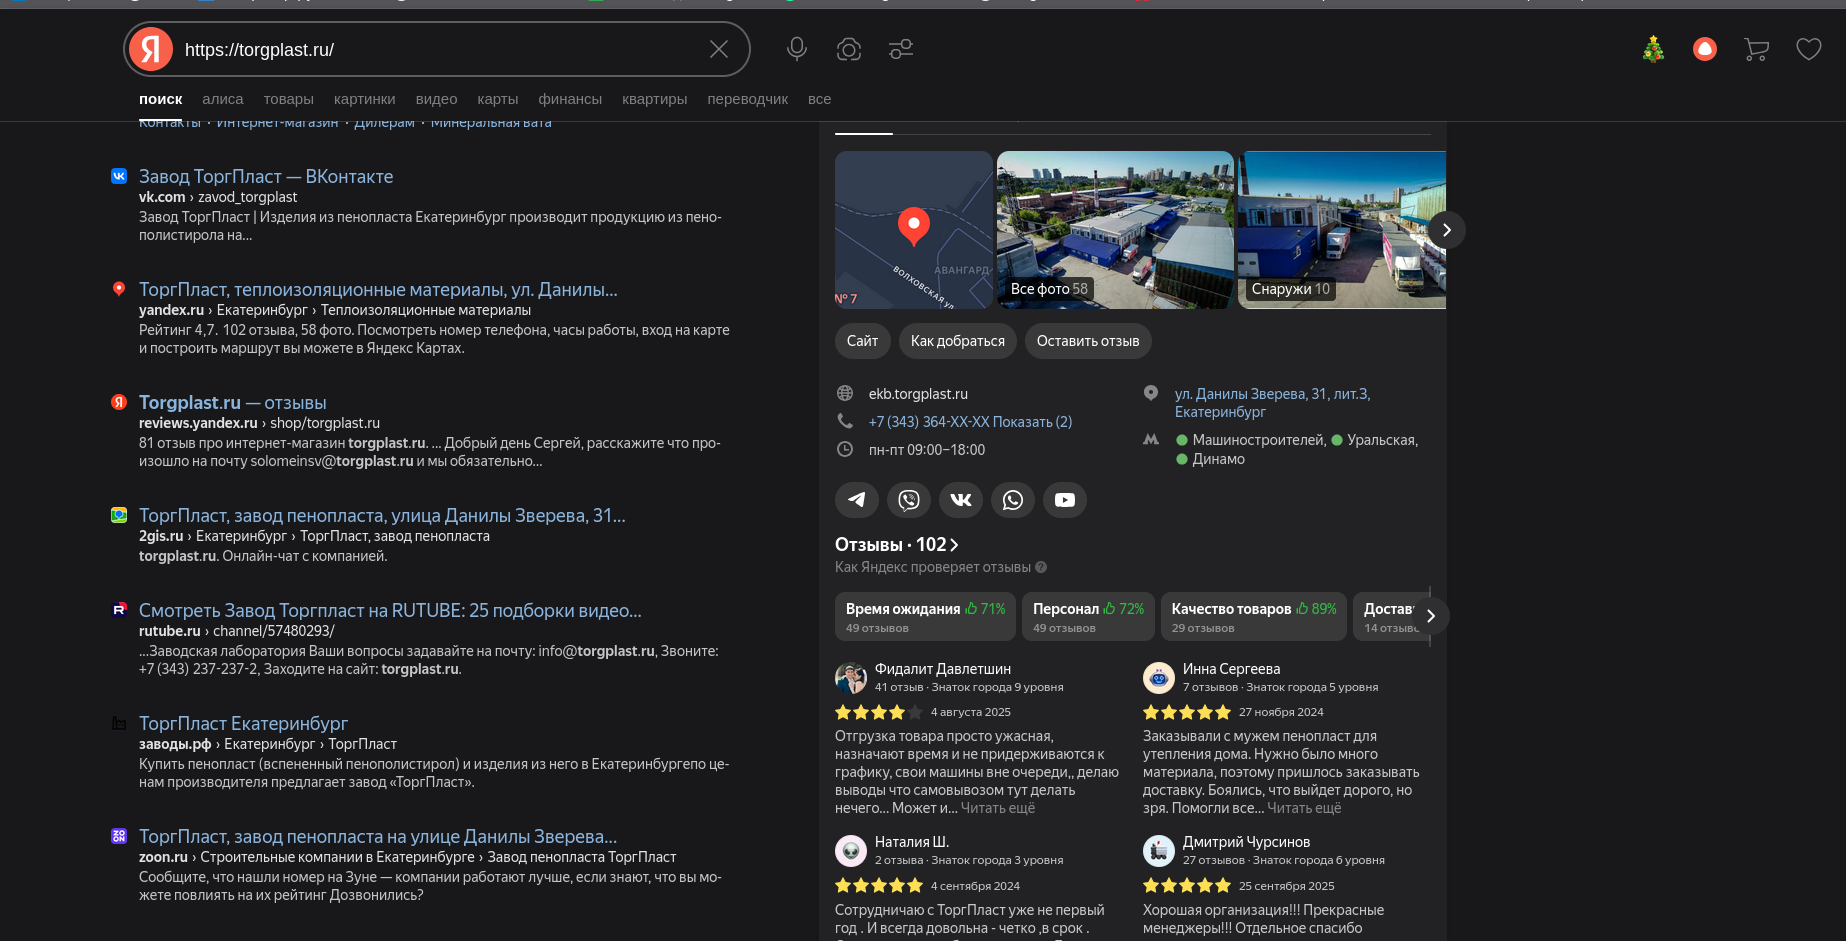The height and width of the screenshot is (941, 1846).
Task: Open the YouTube channel icon
Action: pos(1065,500)
